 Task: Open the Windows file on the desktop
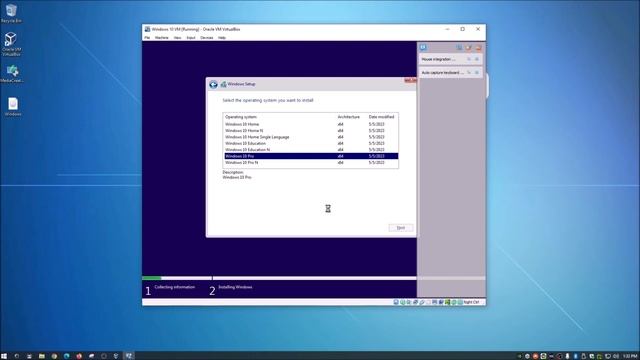coord(13,107)
